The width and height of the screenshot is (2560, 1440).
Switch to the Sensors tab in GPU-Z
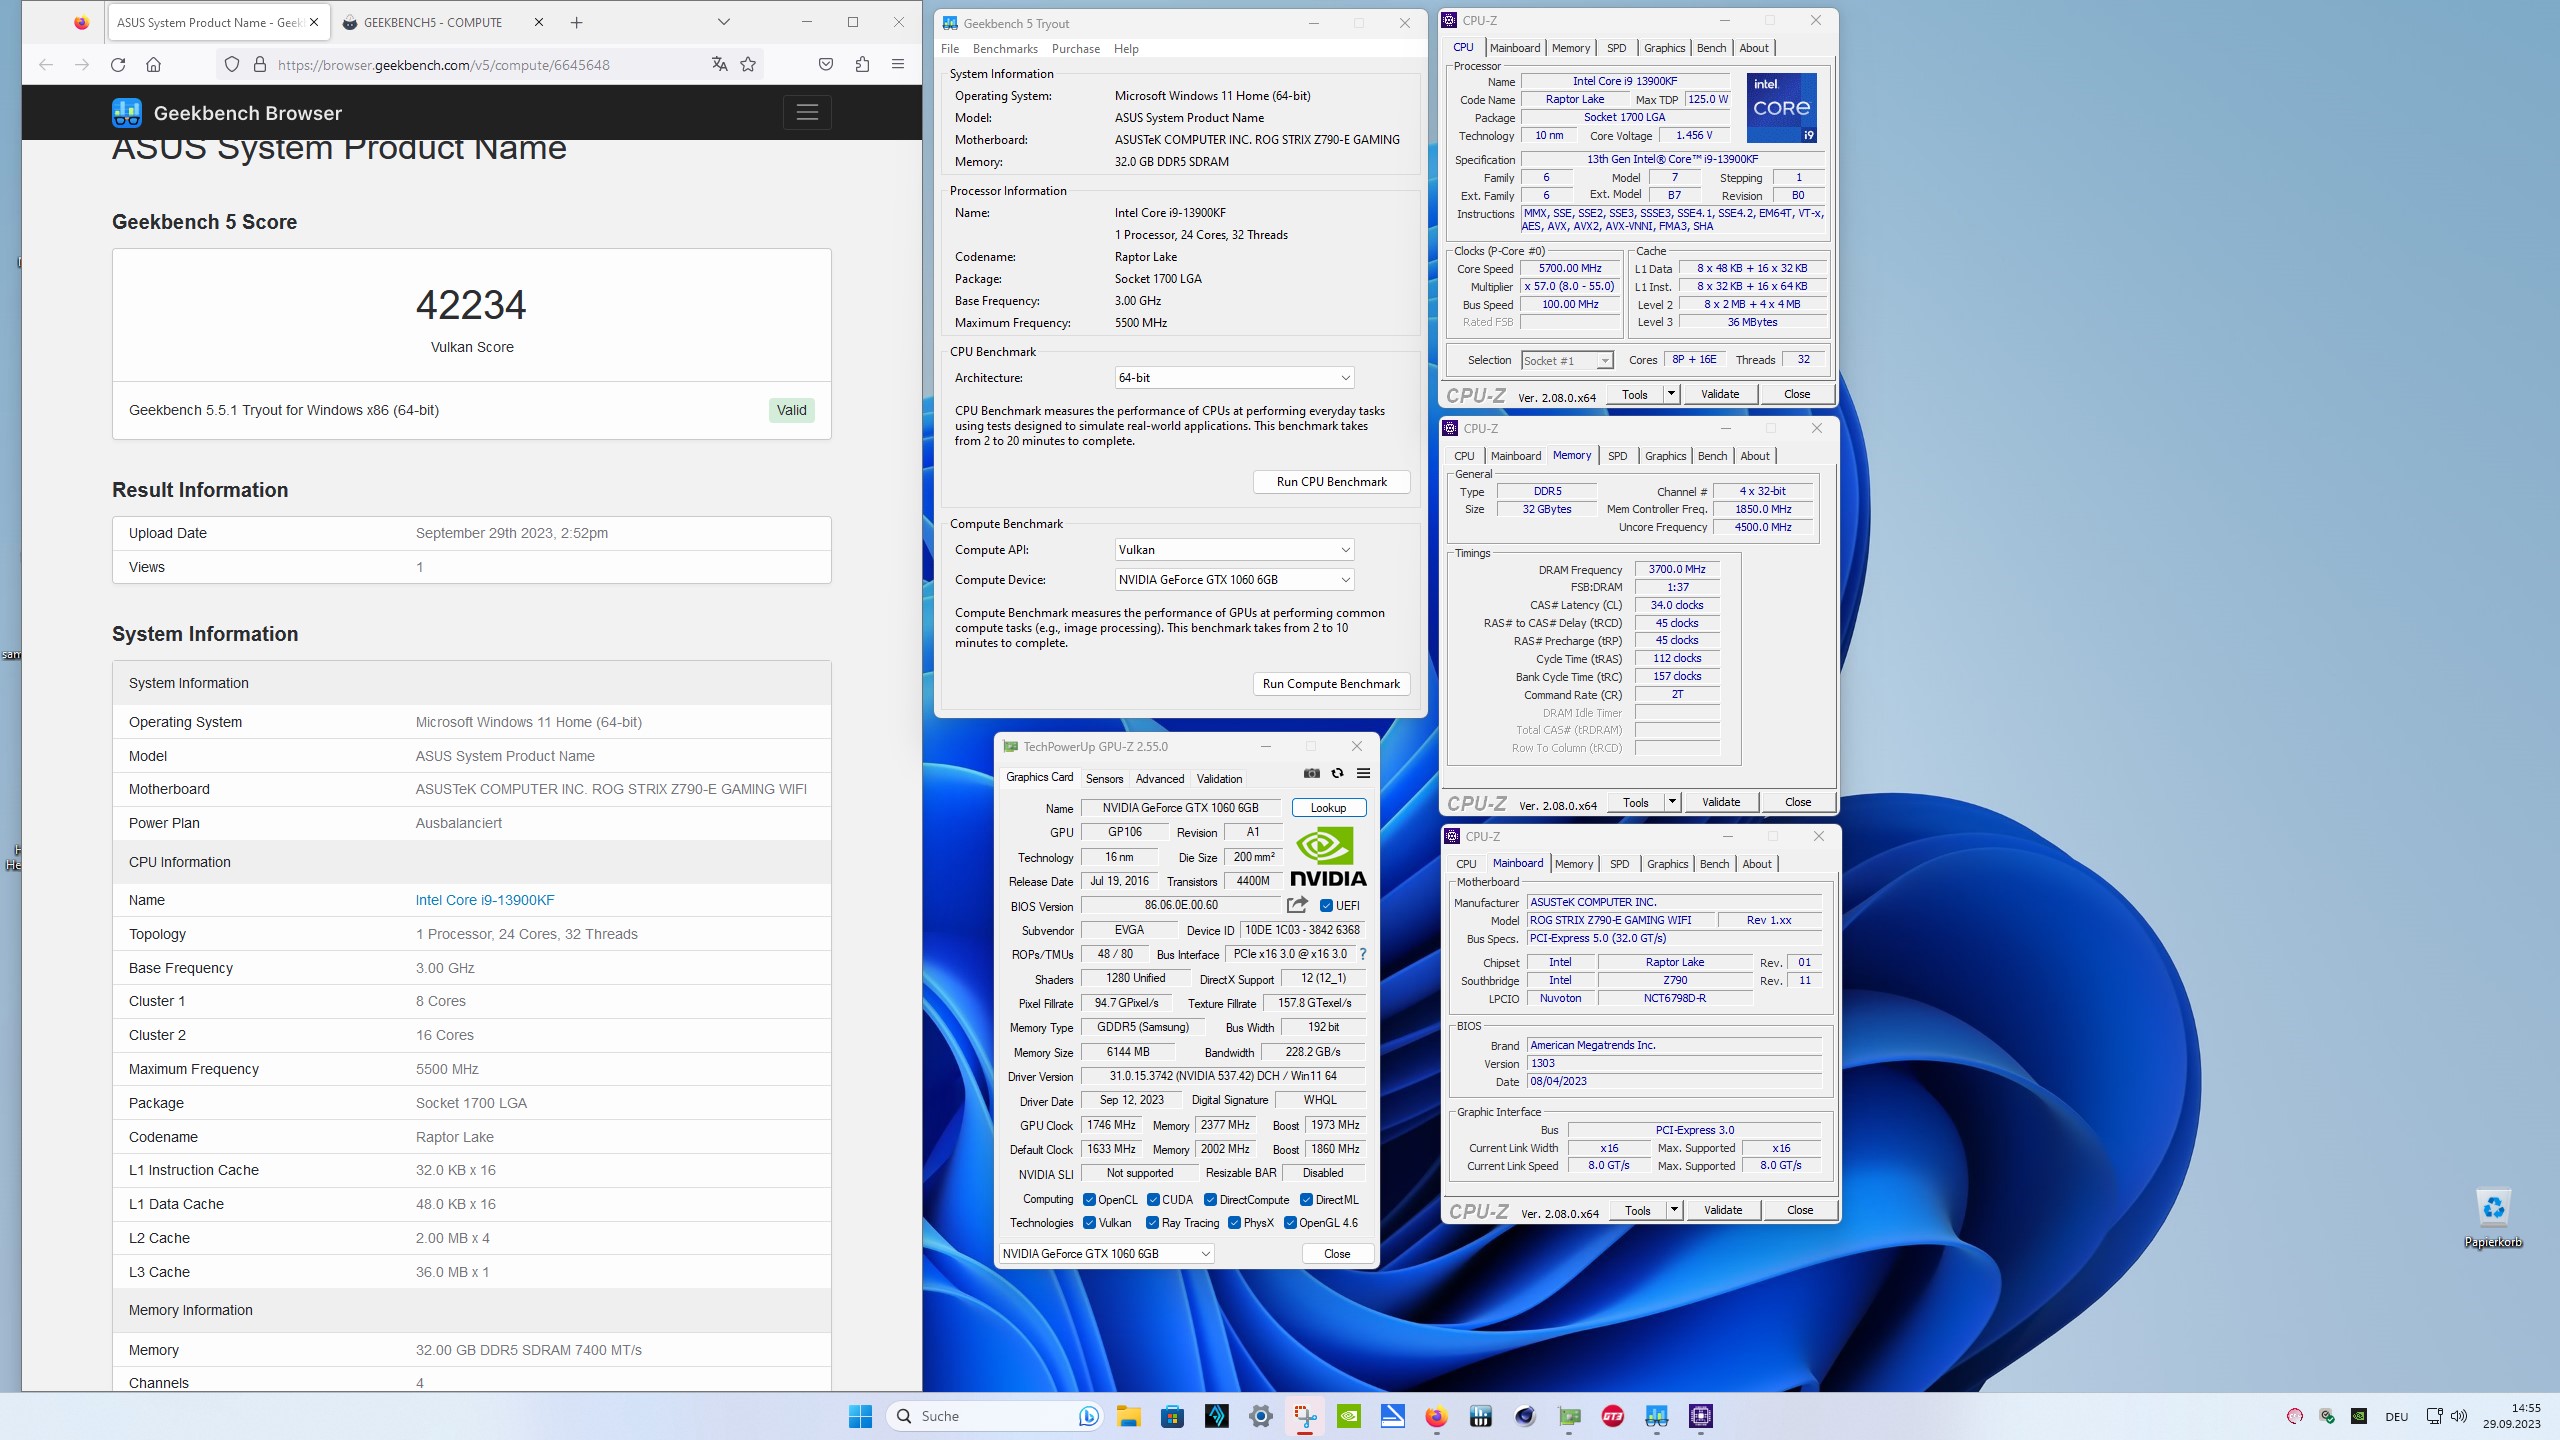point(1104,779)
